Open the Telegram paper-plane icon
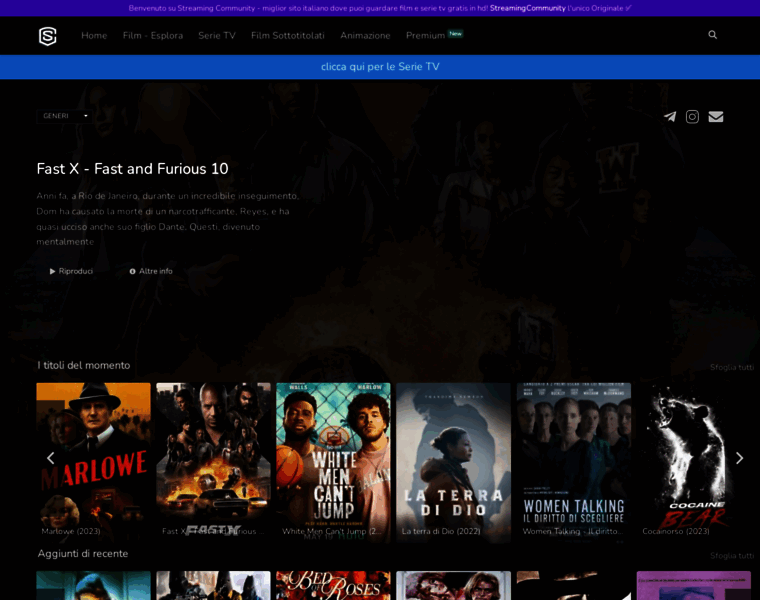This screenshot has height=600, width=760. click(670, 117)
